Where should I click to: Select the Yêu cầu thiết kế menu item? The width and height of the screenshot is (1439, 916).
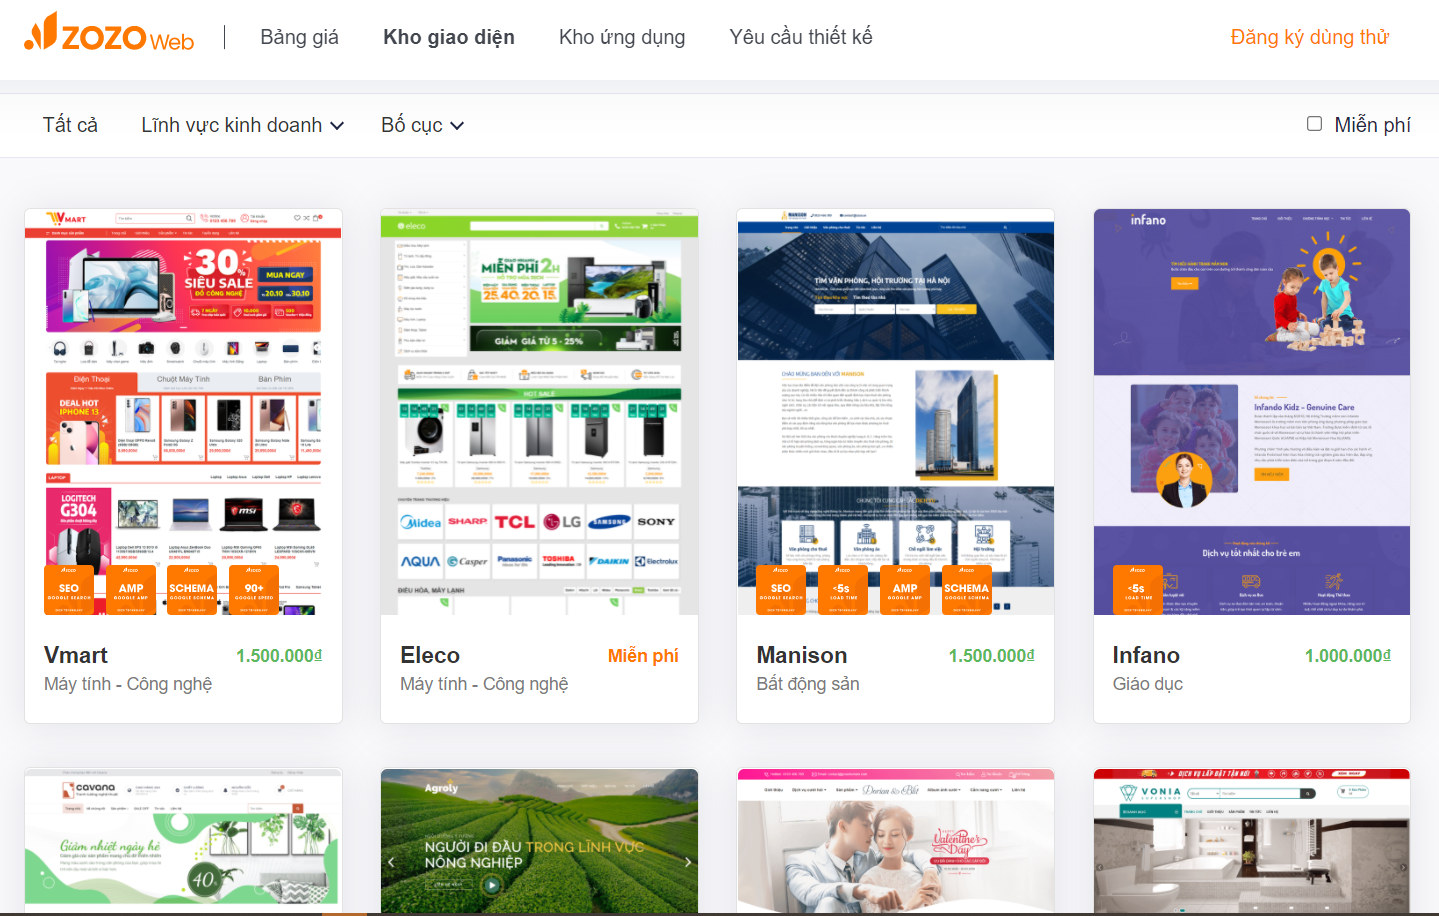tap(800, 37)
